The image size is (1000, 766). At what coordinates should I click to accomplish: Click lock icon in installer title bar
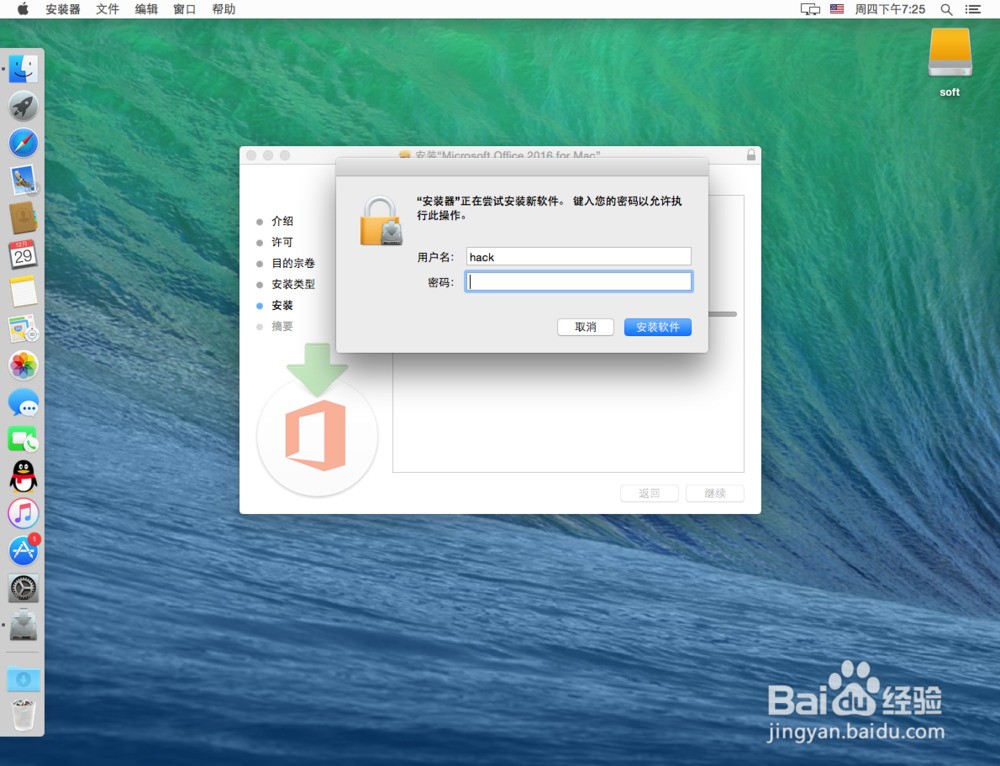click(751, 154)
